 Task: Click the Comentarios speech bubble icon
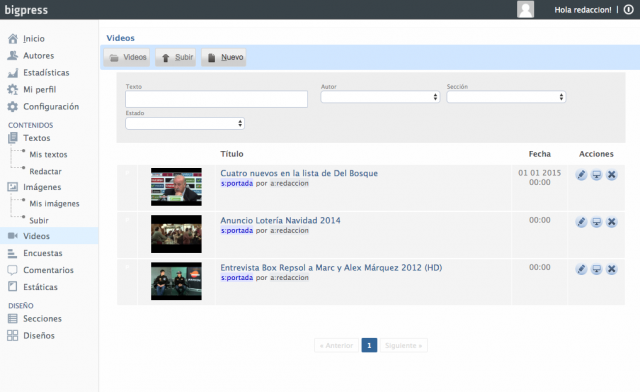(x=13, y=270)
